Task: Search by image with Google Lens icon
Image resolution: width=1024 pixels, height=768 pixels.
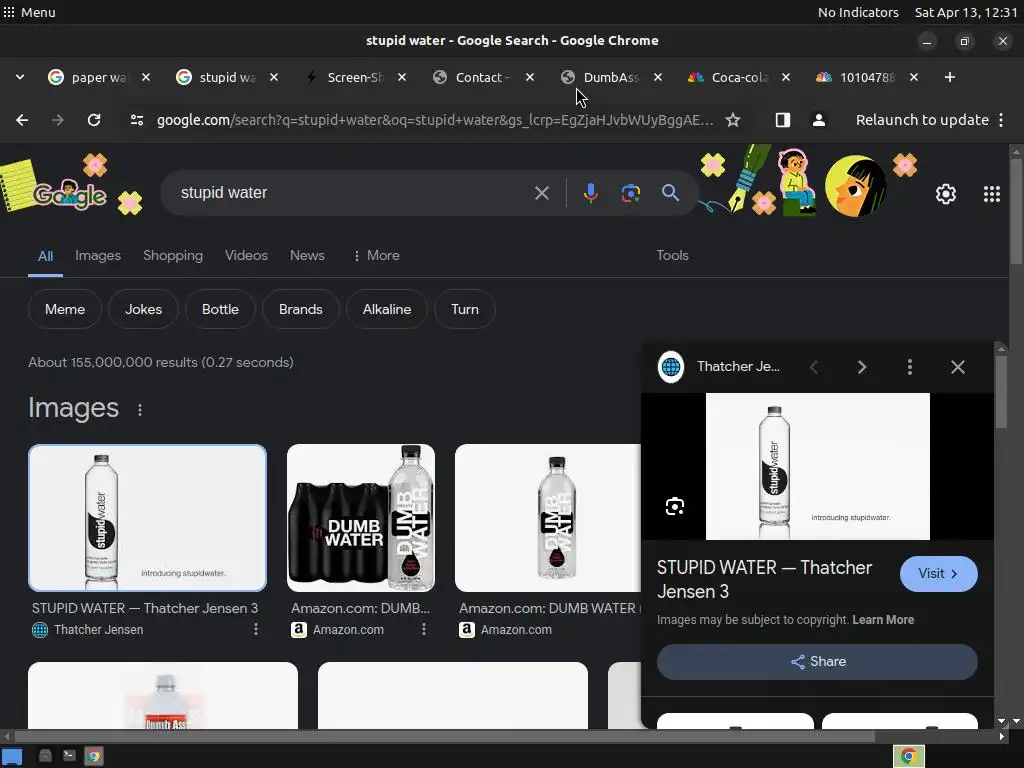Action: point(630,193)
